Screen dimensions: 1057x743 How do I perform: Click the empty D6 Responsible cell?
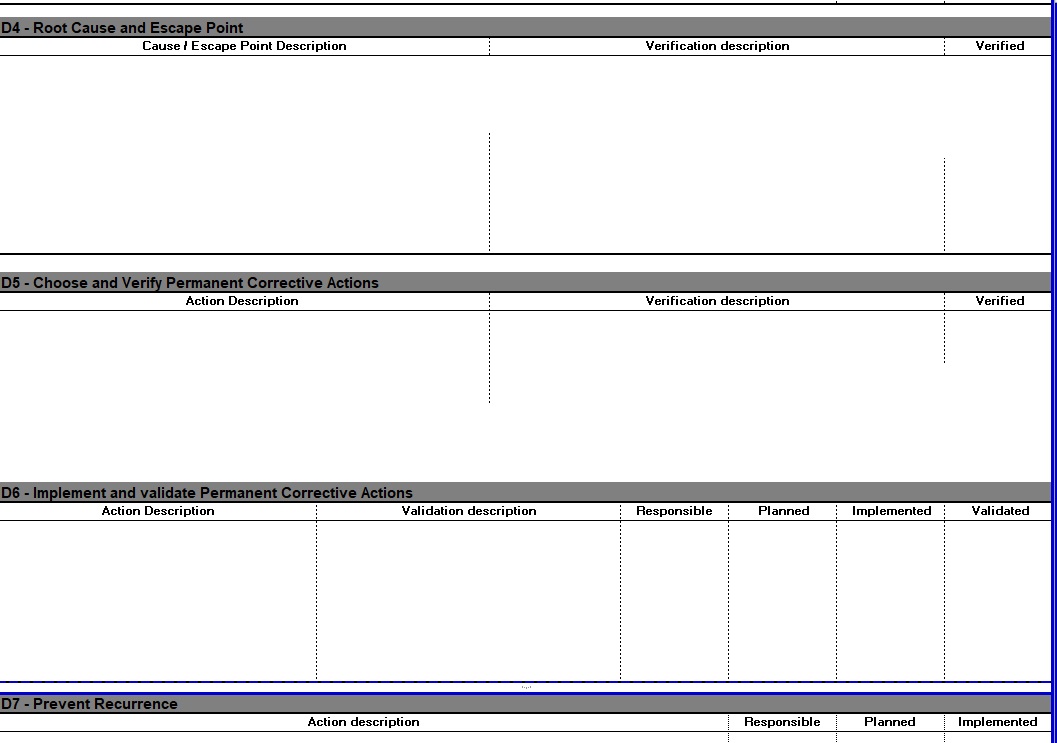675,601
